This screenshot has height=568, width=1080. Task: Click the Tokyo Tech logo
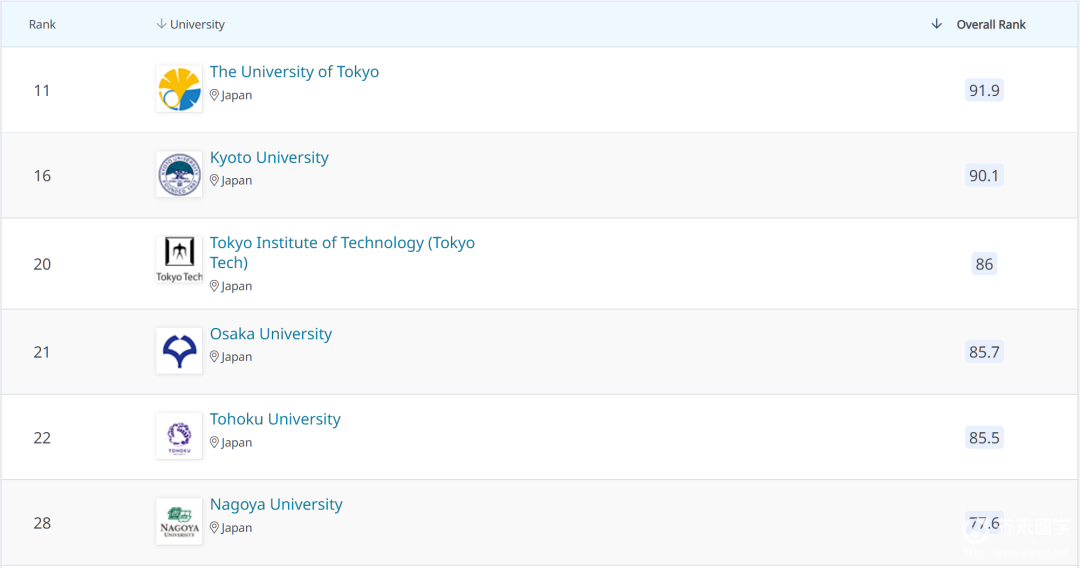(179, 260)
